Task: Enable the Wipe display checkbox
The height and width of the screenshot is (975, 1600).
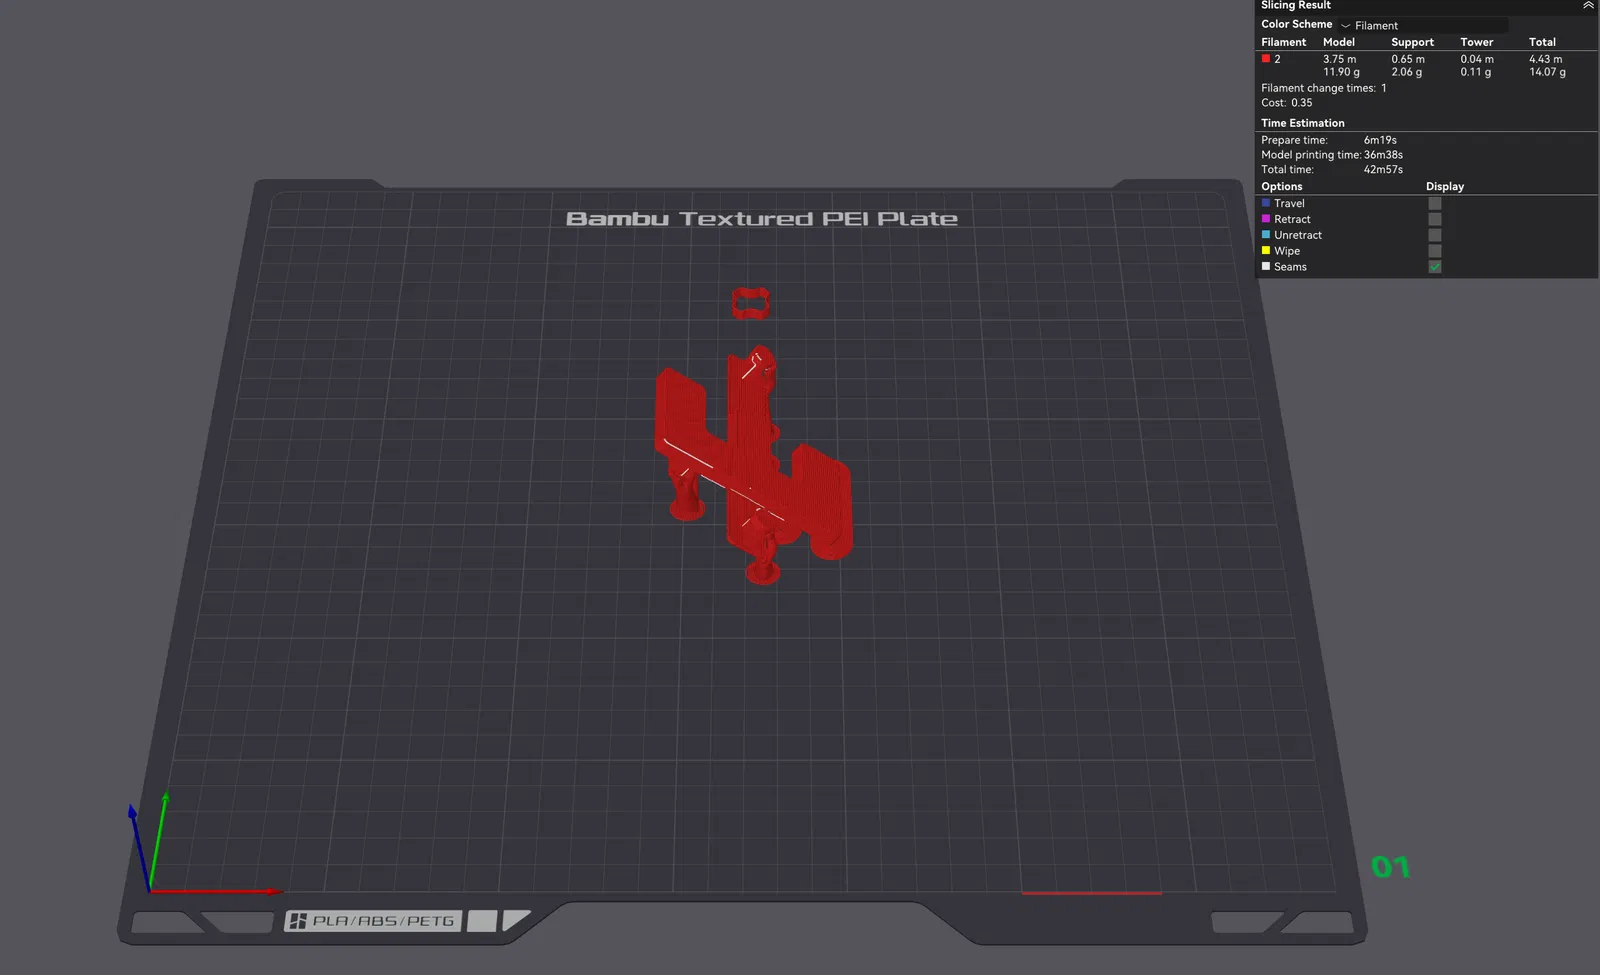Action: (x=1435, y=251)
